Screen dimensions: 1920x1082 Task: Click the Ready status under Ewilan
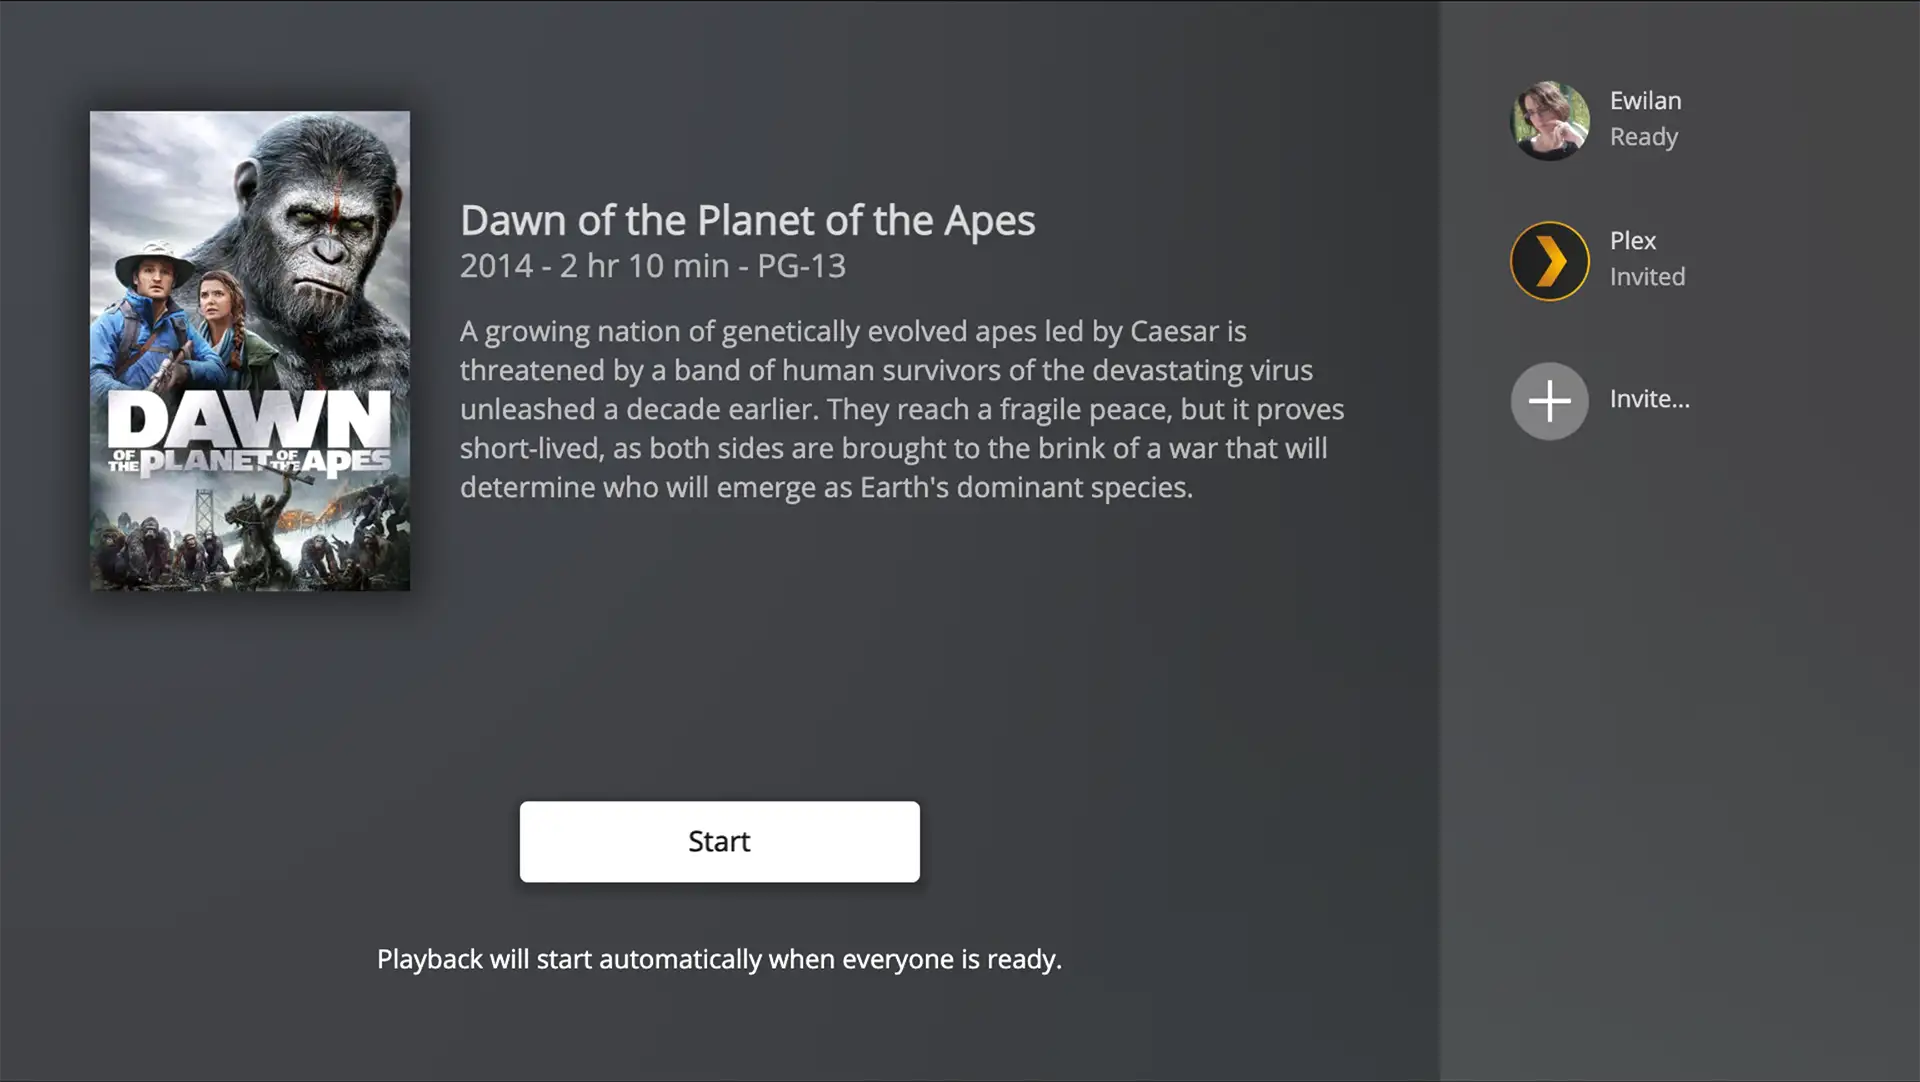[x=1643, y=137]
